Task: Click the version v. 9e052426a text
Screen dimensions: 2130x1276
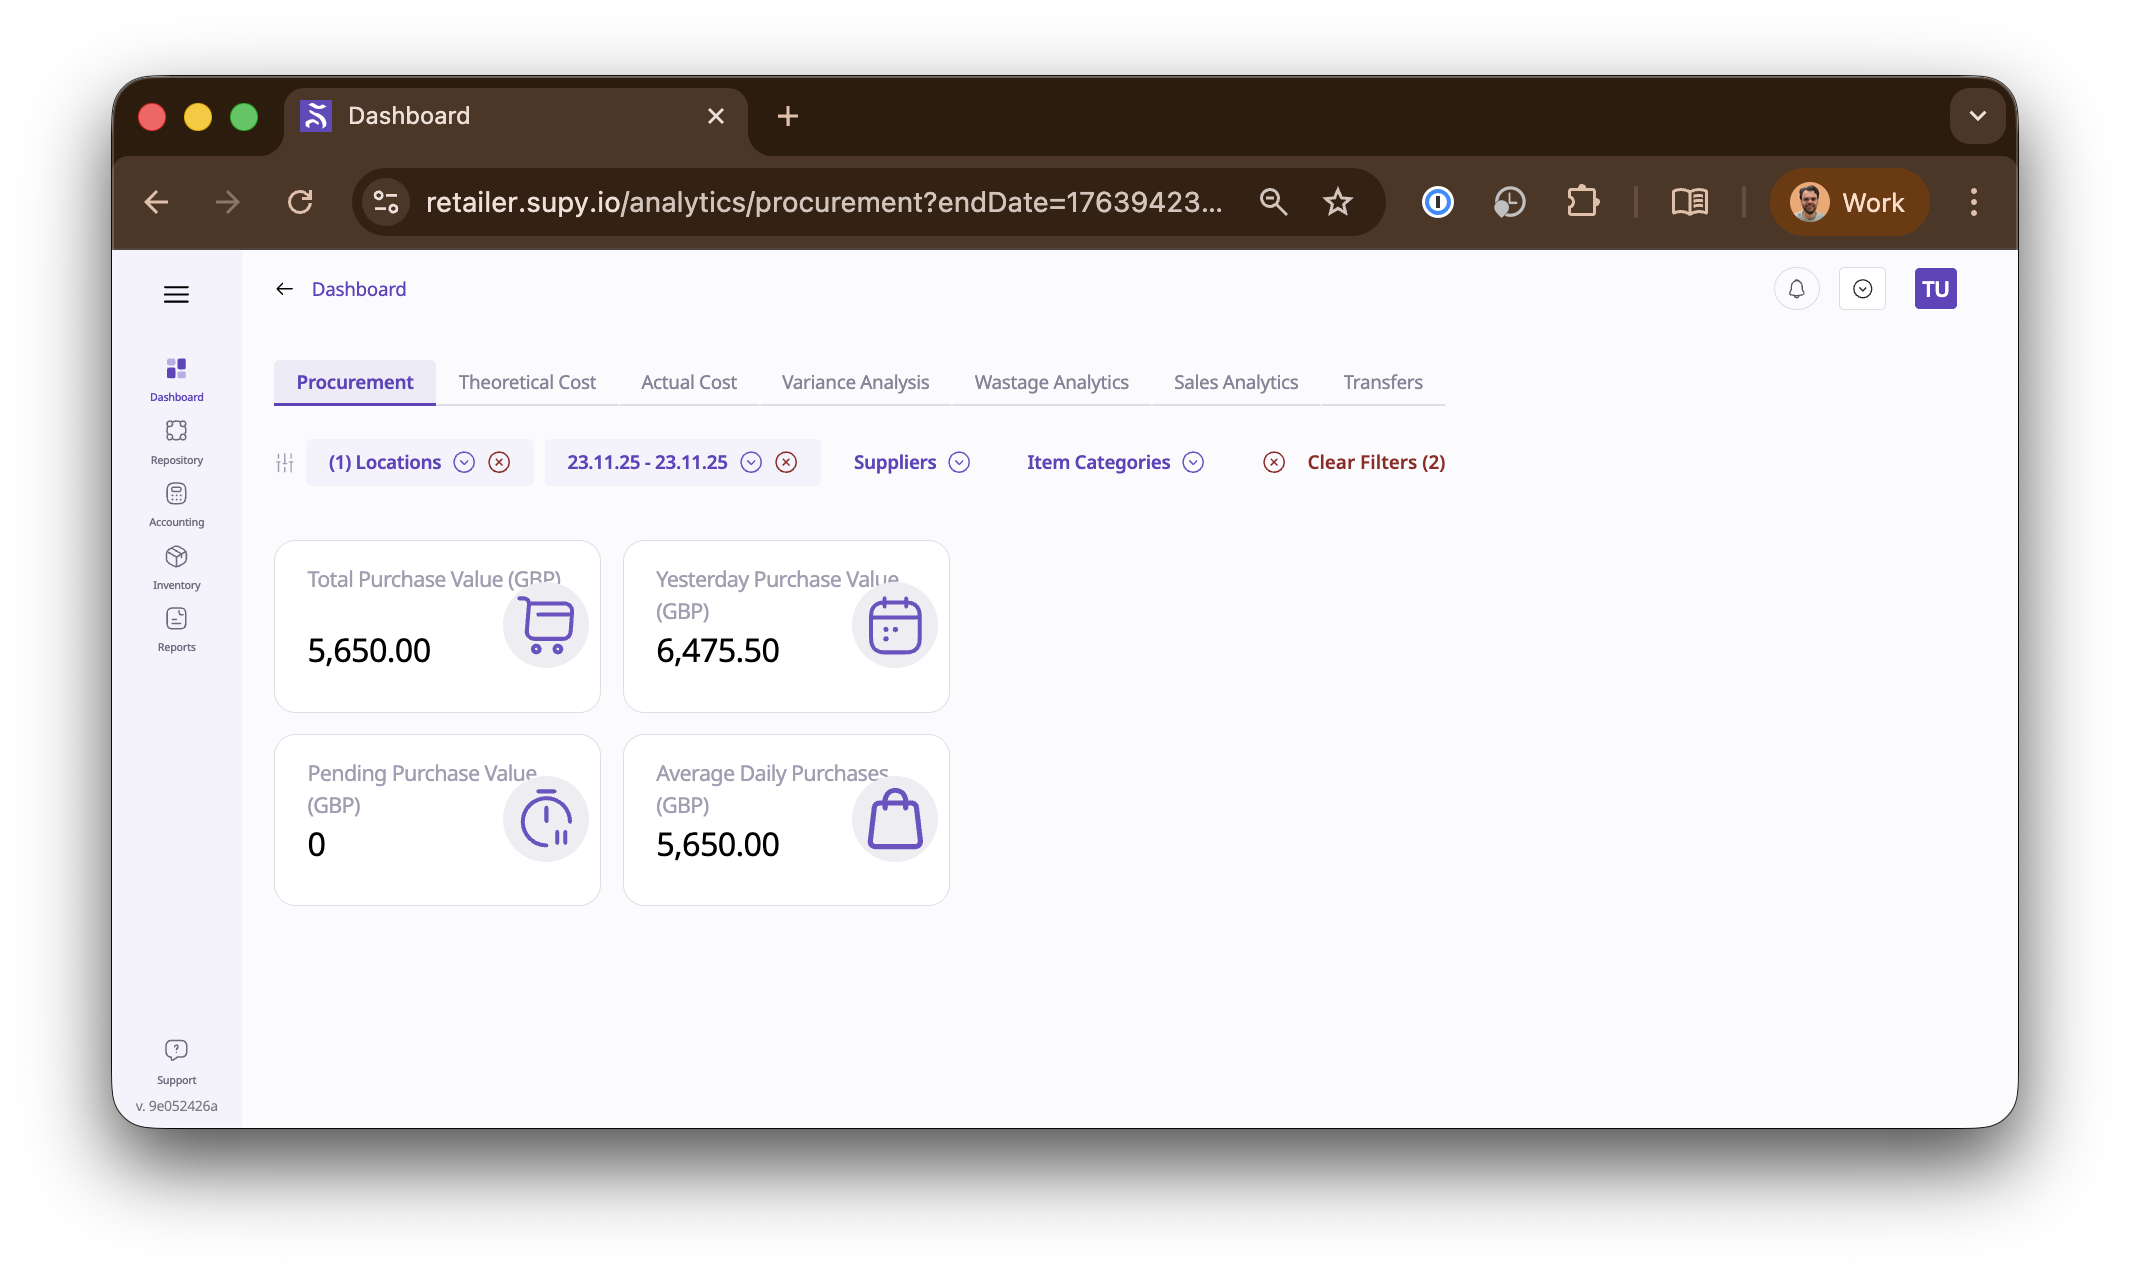Action: coord(176,1106)
